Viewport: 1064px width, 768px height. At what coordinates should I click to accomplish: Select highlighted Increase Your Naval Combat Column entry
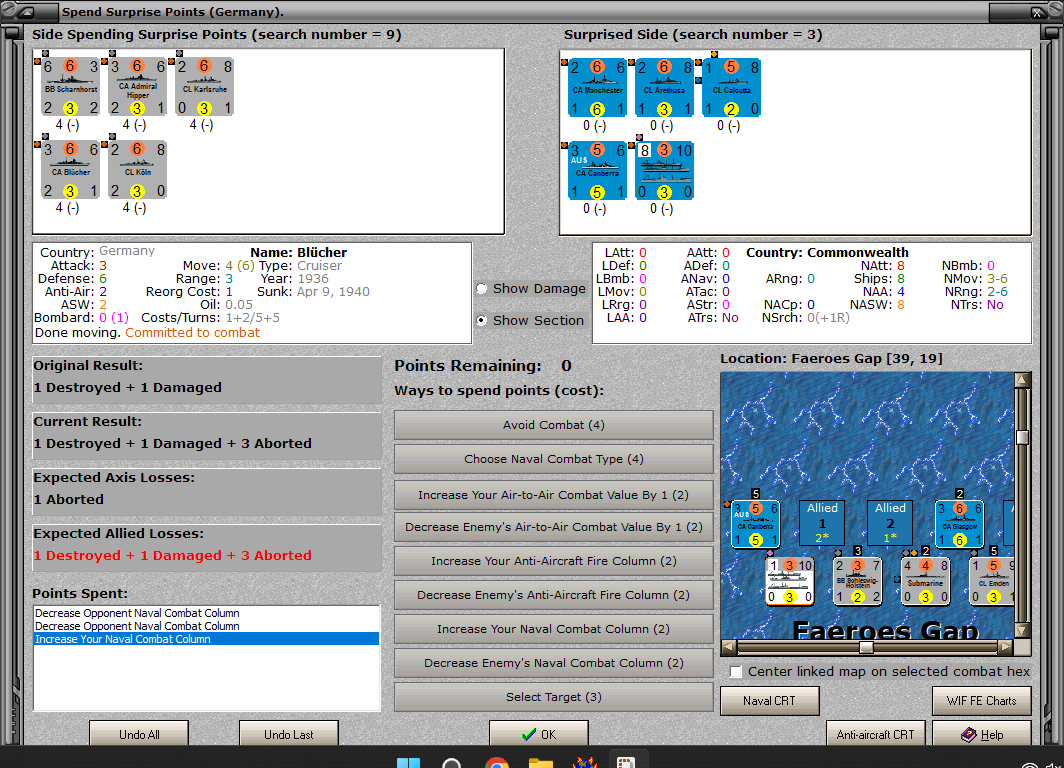206,639
